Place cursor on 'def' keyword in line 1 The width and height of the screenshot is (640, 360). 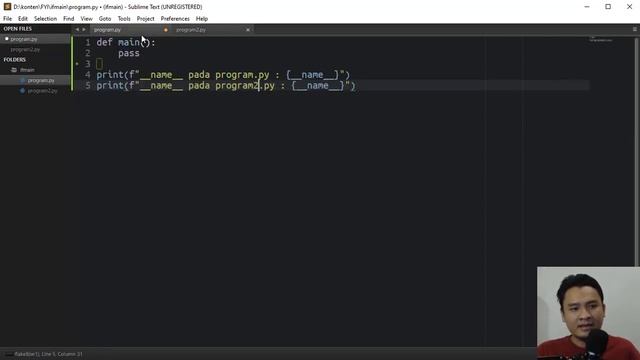point(104,42)
